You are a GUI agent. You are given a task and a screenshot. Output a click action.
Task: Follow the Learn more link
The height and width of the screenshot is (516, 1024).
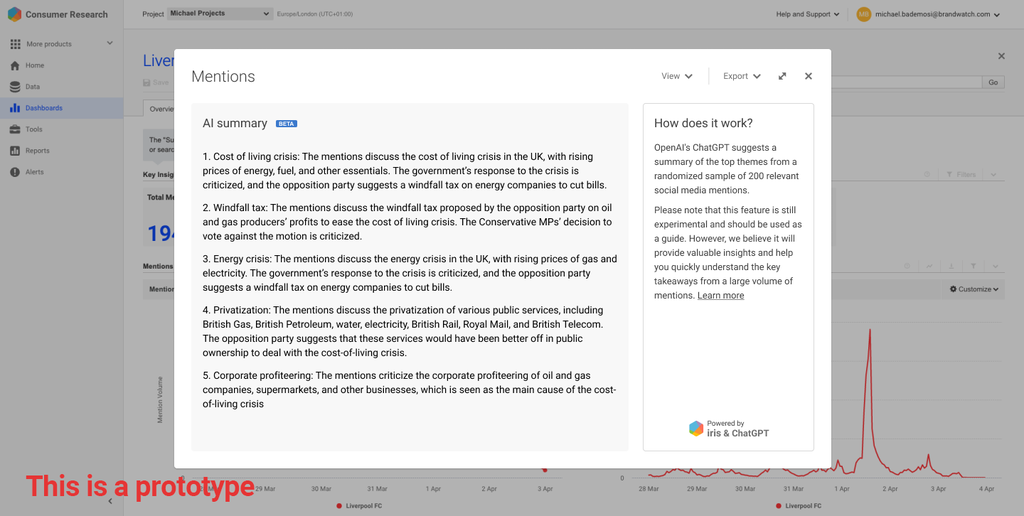coord(720,296)
